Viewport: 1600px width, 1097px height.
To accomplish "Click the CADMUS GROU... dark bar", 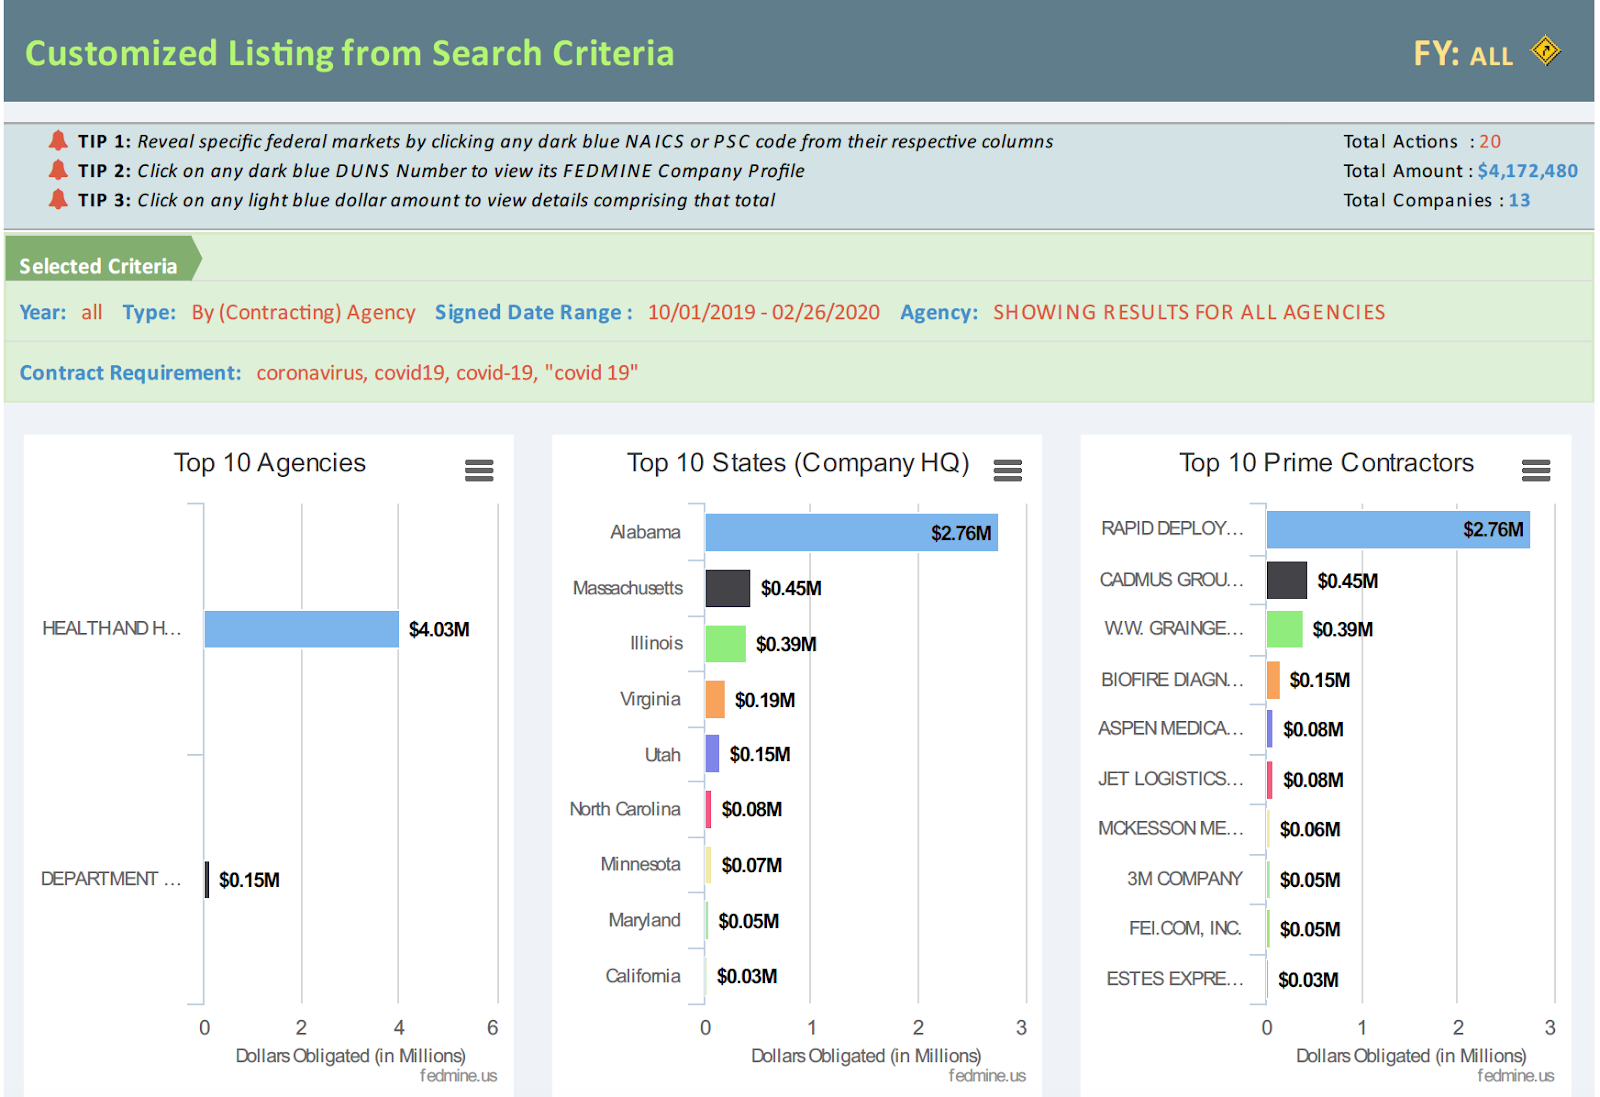I will point(1287,580).
